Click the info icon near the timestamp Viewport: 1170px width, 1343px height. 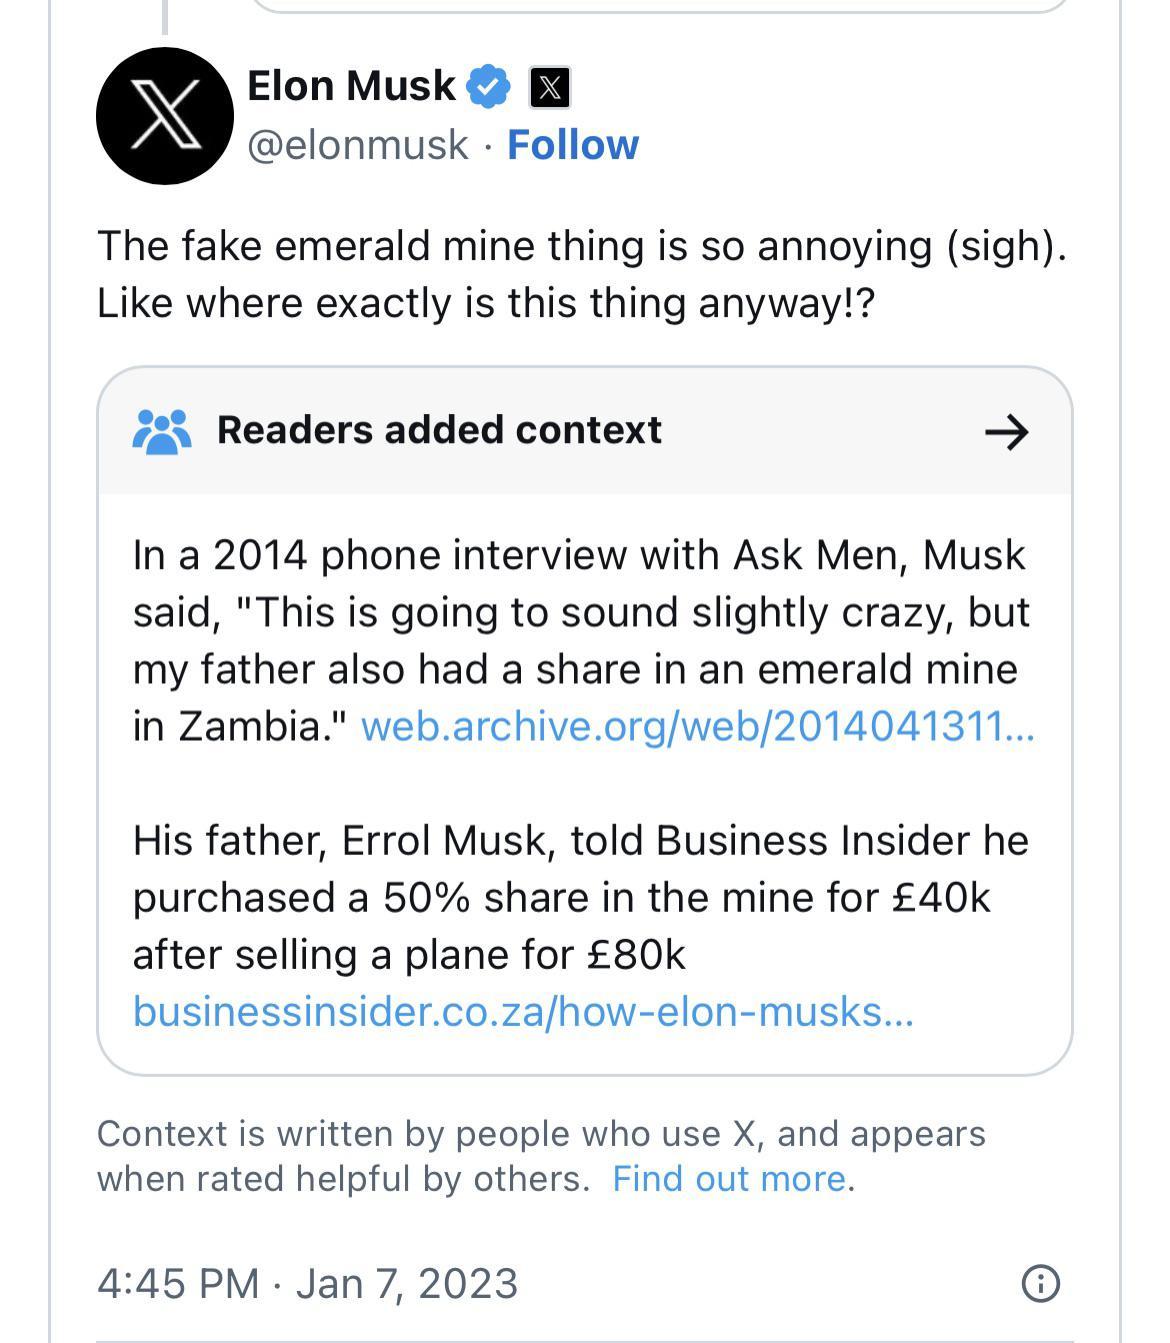[x=1040, y=1283]
